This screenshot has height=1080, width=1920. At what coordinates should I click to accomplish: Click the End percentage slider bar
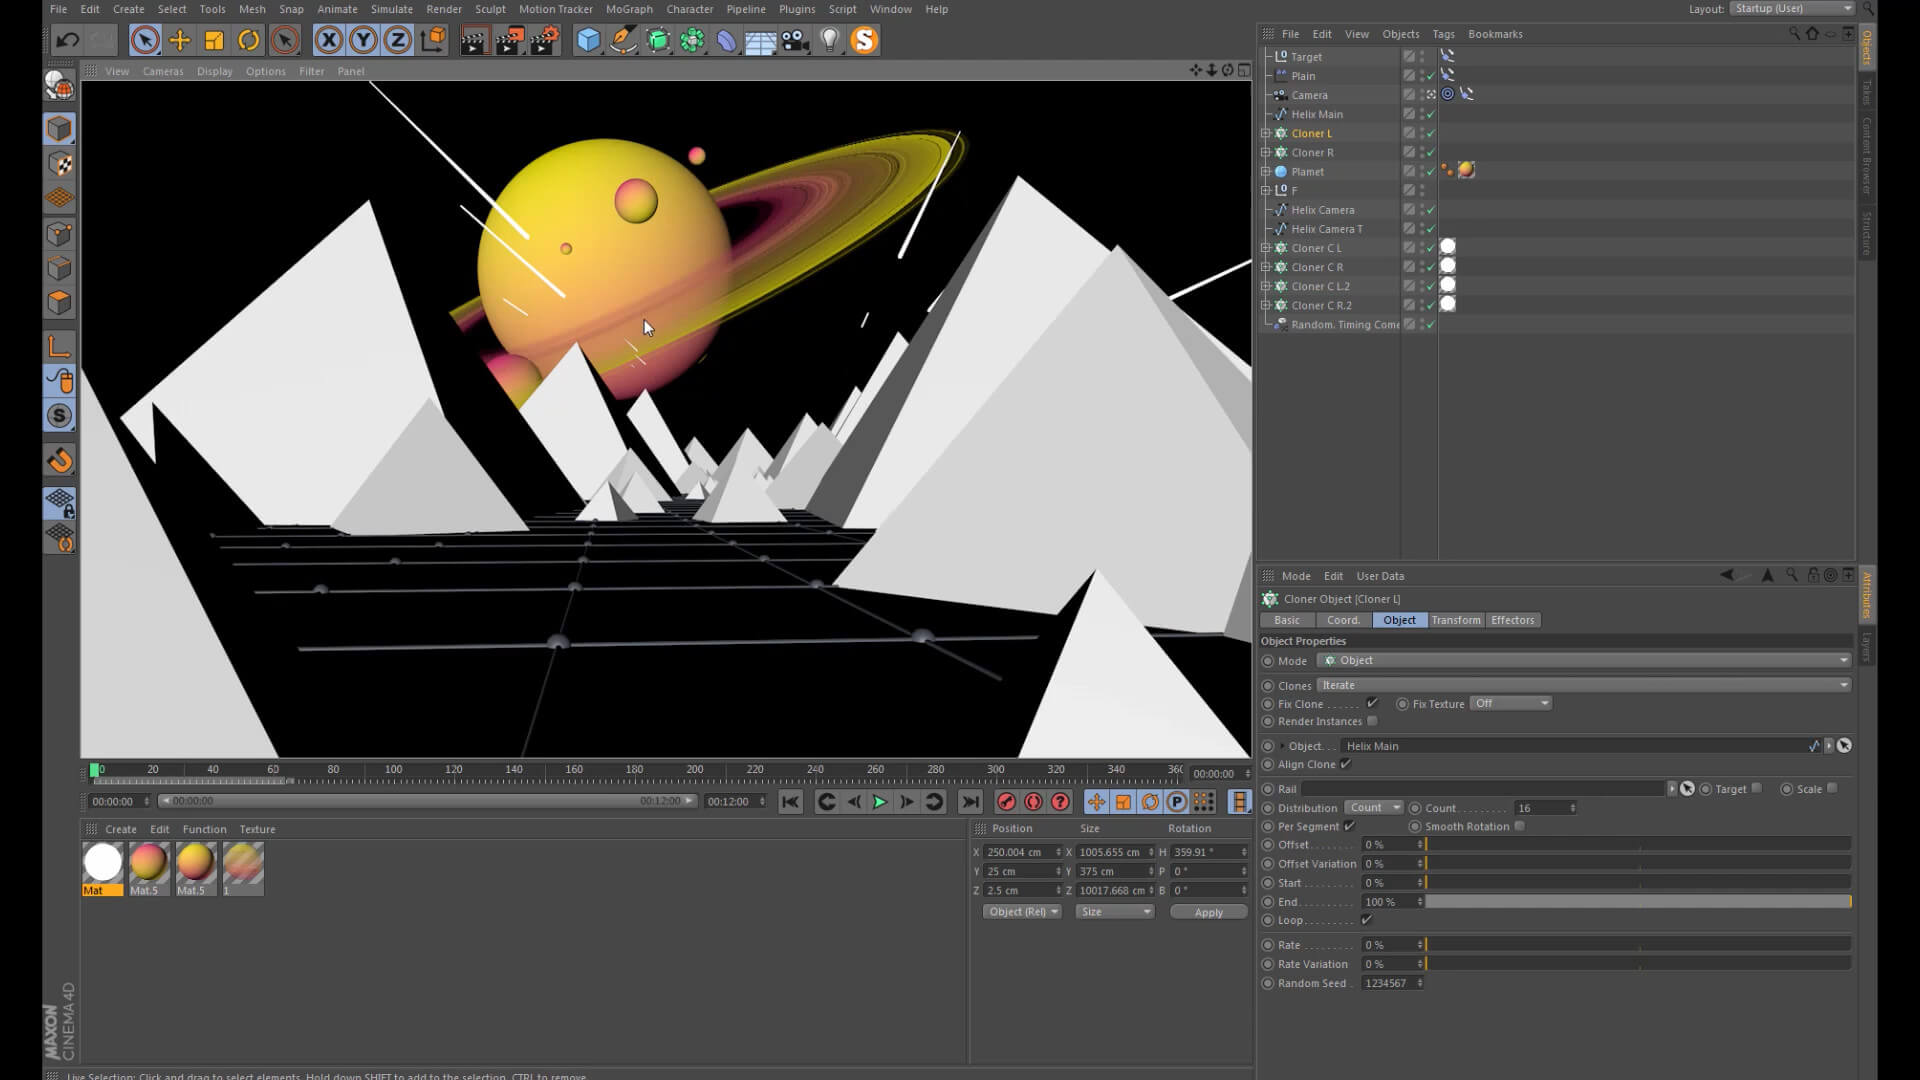1637,902
